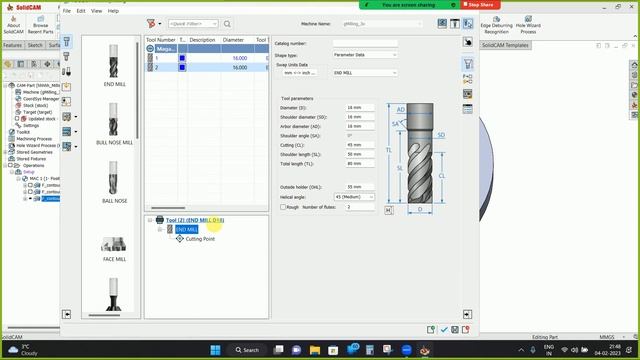Open Windows Start menu
The height and width of the screenshot is (360, 640).
215,350
